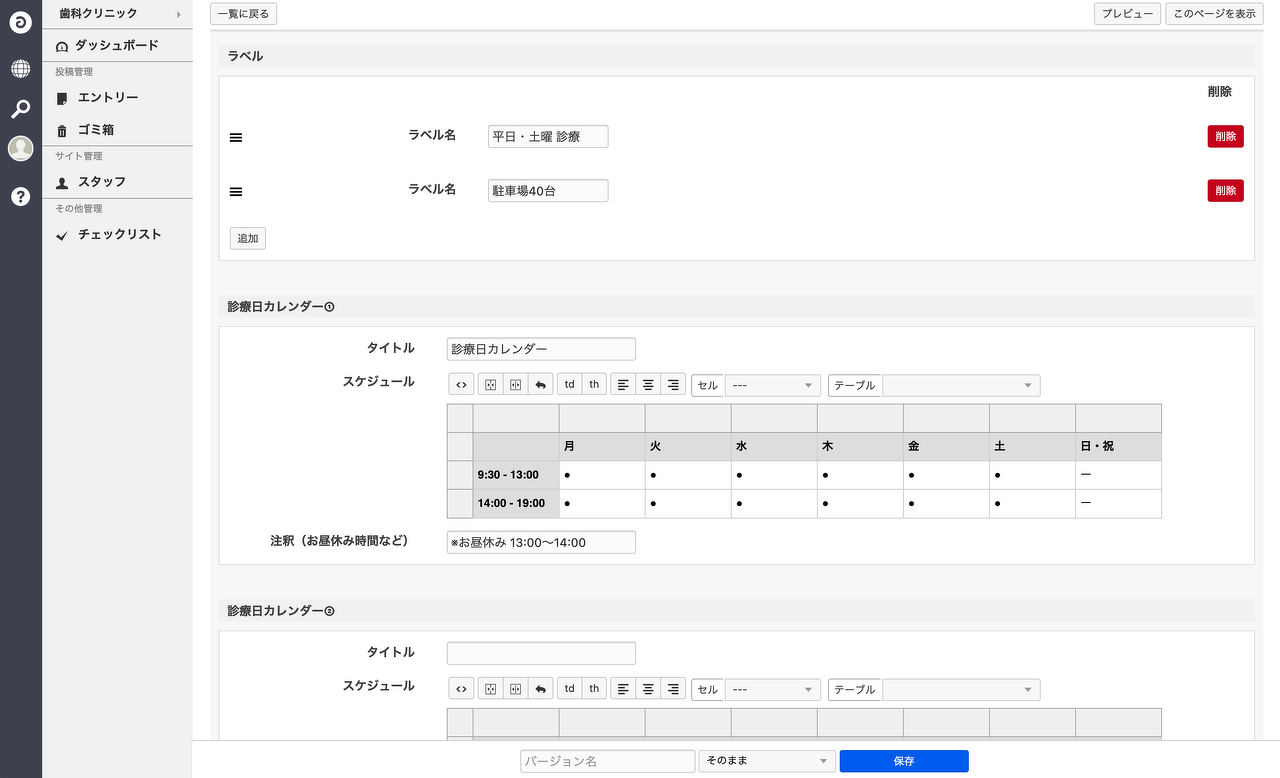1280x778 pixels.
Task: Click undo arrow in calendar ① toolbar
Action: (541, 385)
